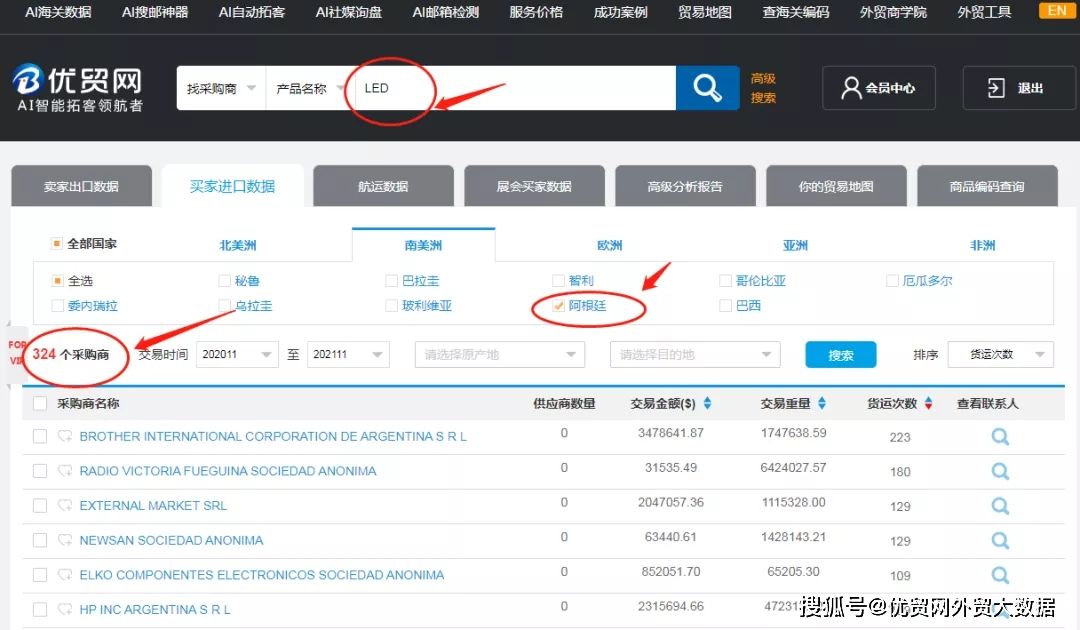This screenshot has height=630, width=1080.
Task: Switch to 买家进口数据 tab
Action: pos(232,187)
